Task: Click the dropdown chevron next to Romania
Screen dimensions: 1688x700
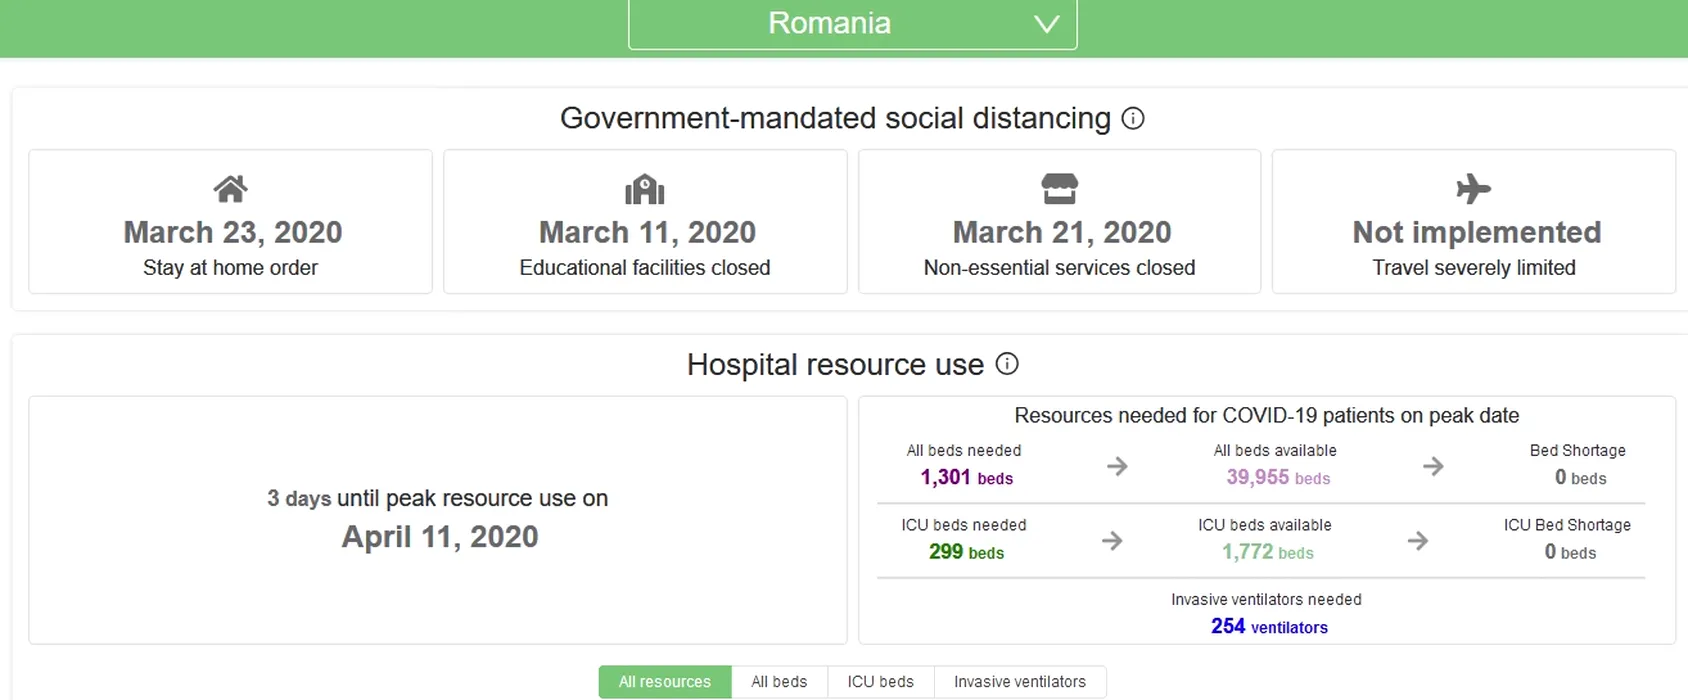Action: click(x=1046, y=24)
